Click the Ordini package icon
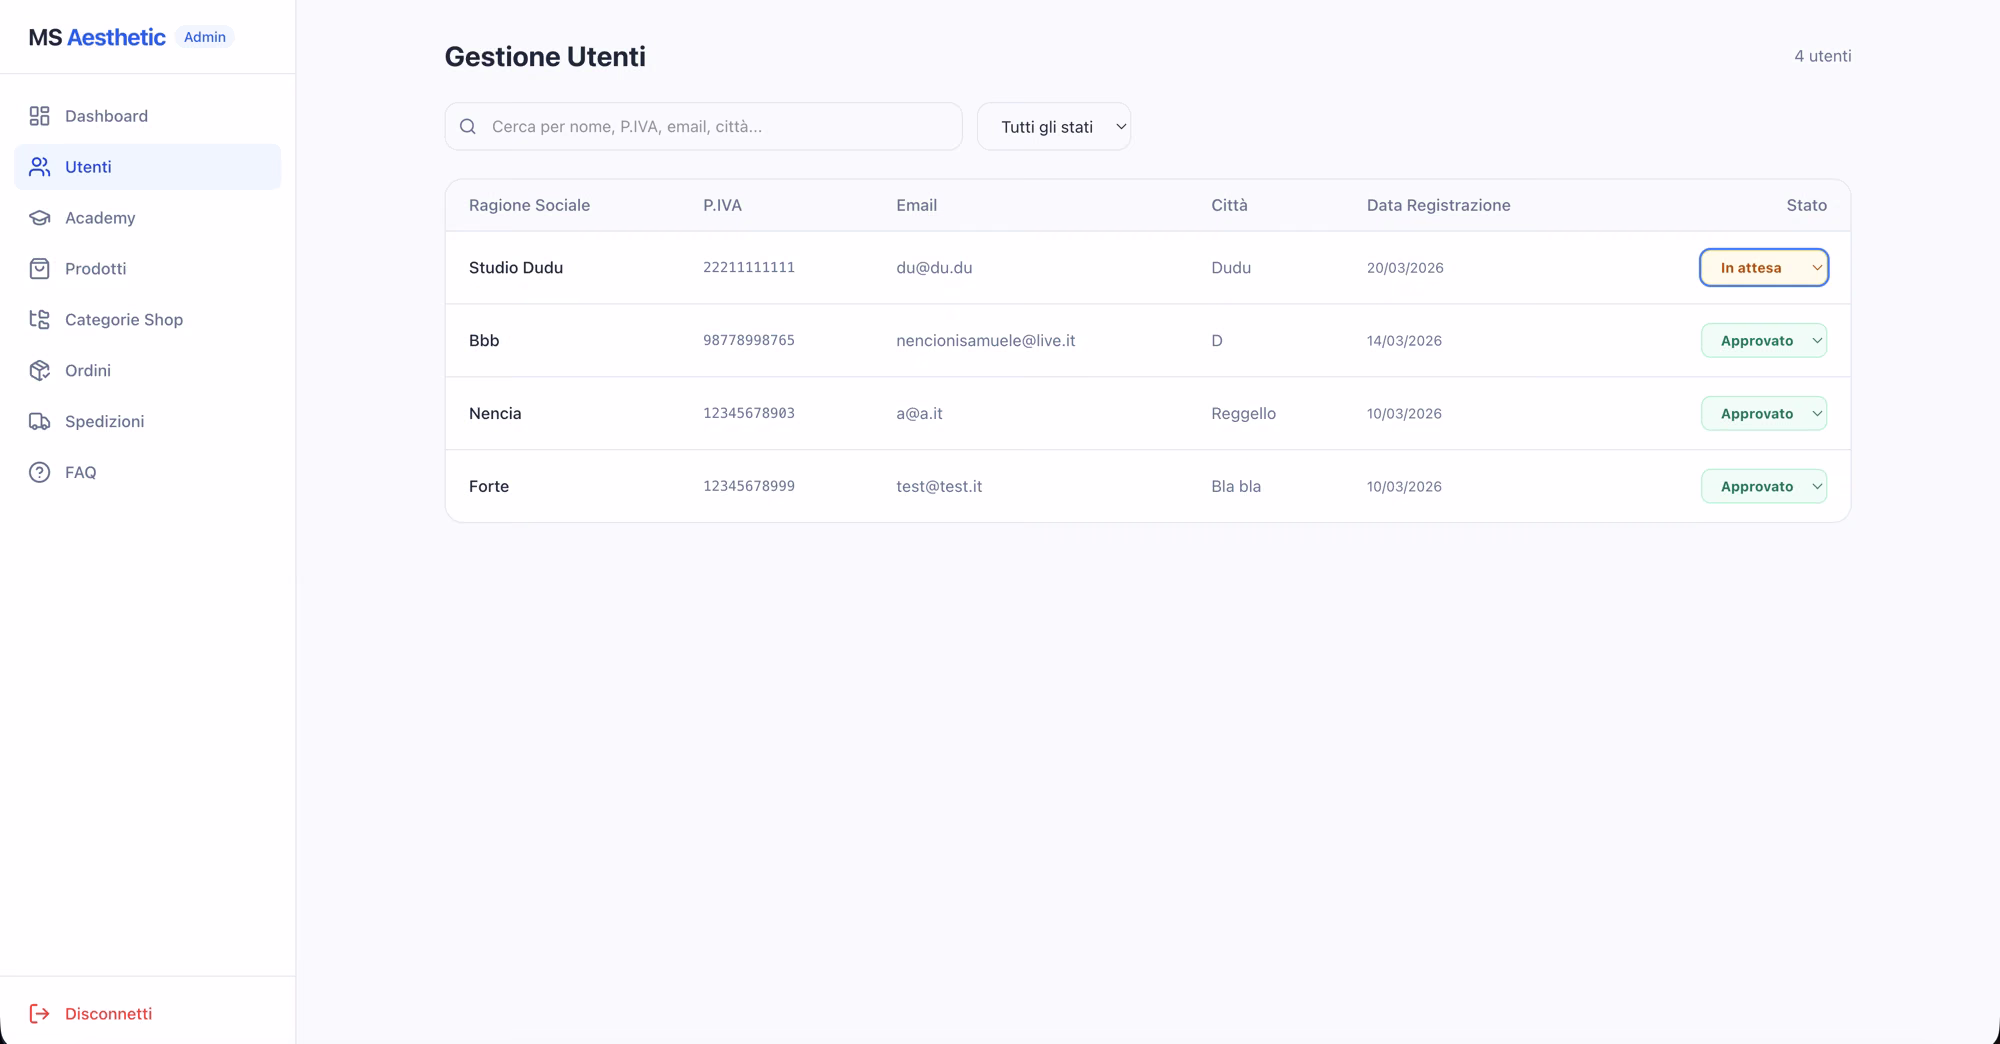The width and height of the screenshot is (2000, 1044). 39,371
